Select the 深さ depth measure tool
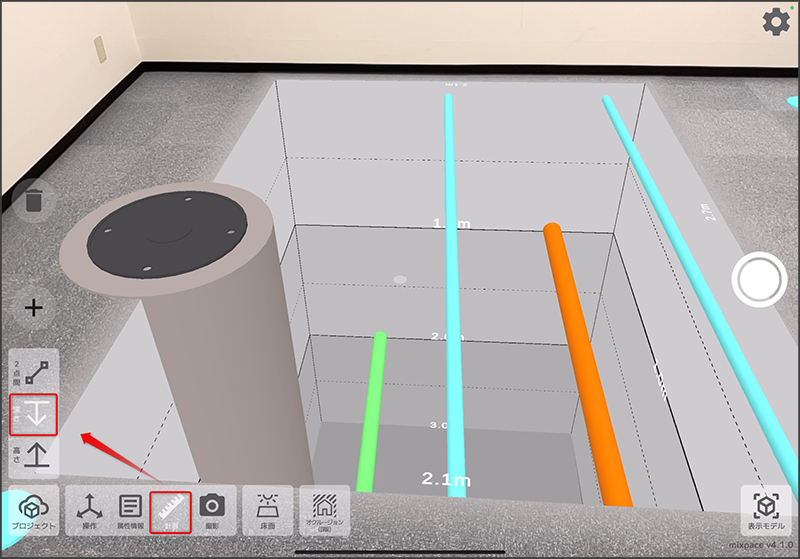 34,414
